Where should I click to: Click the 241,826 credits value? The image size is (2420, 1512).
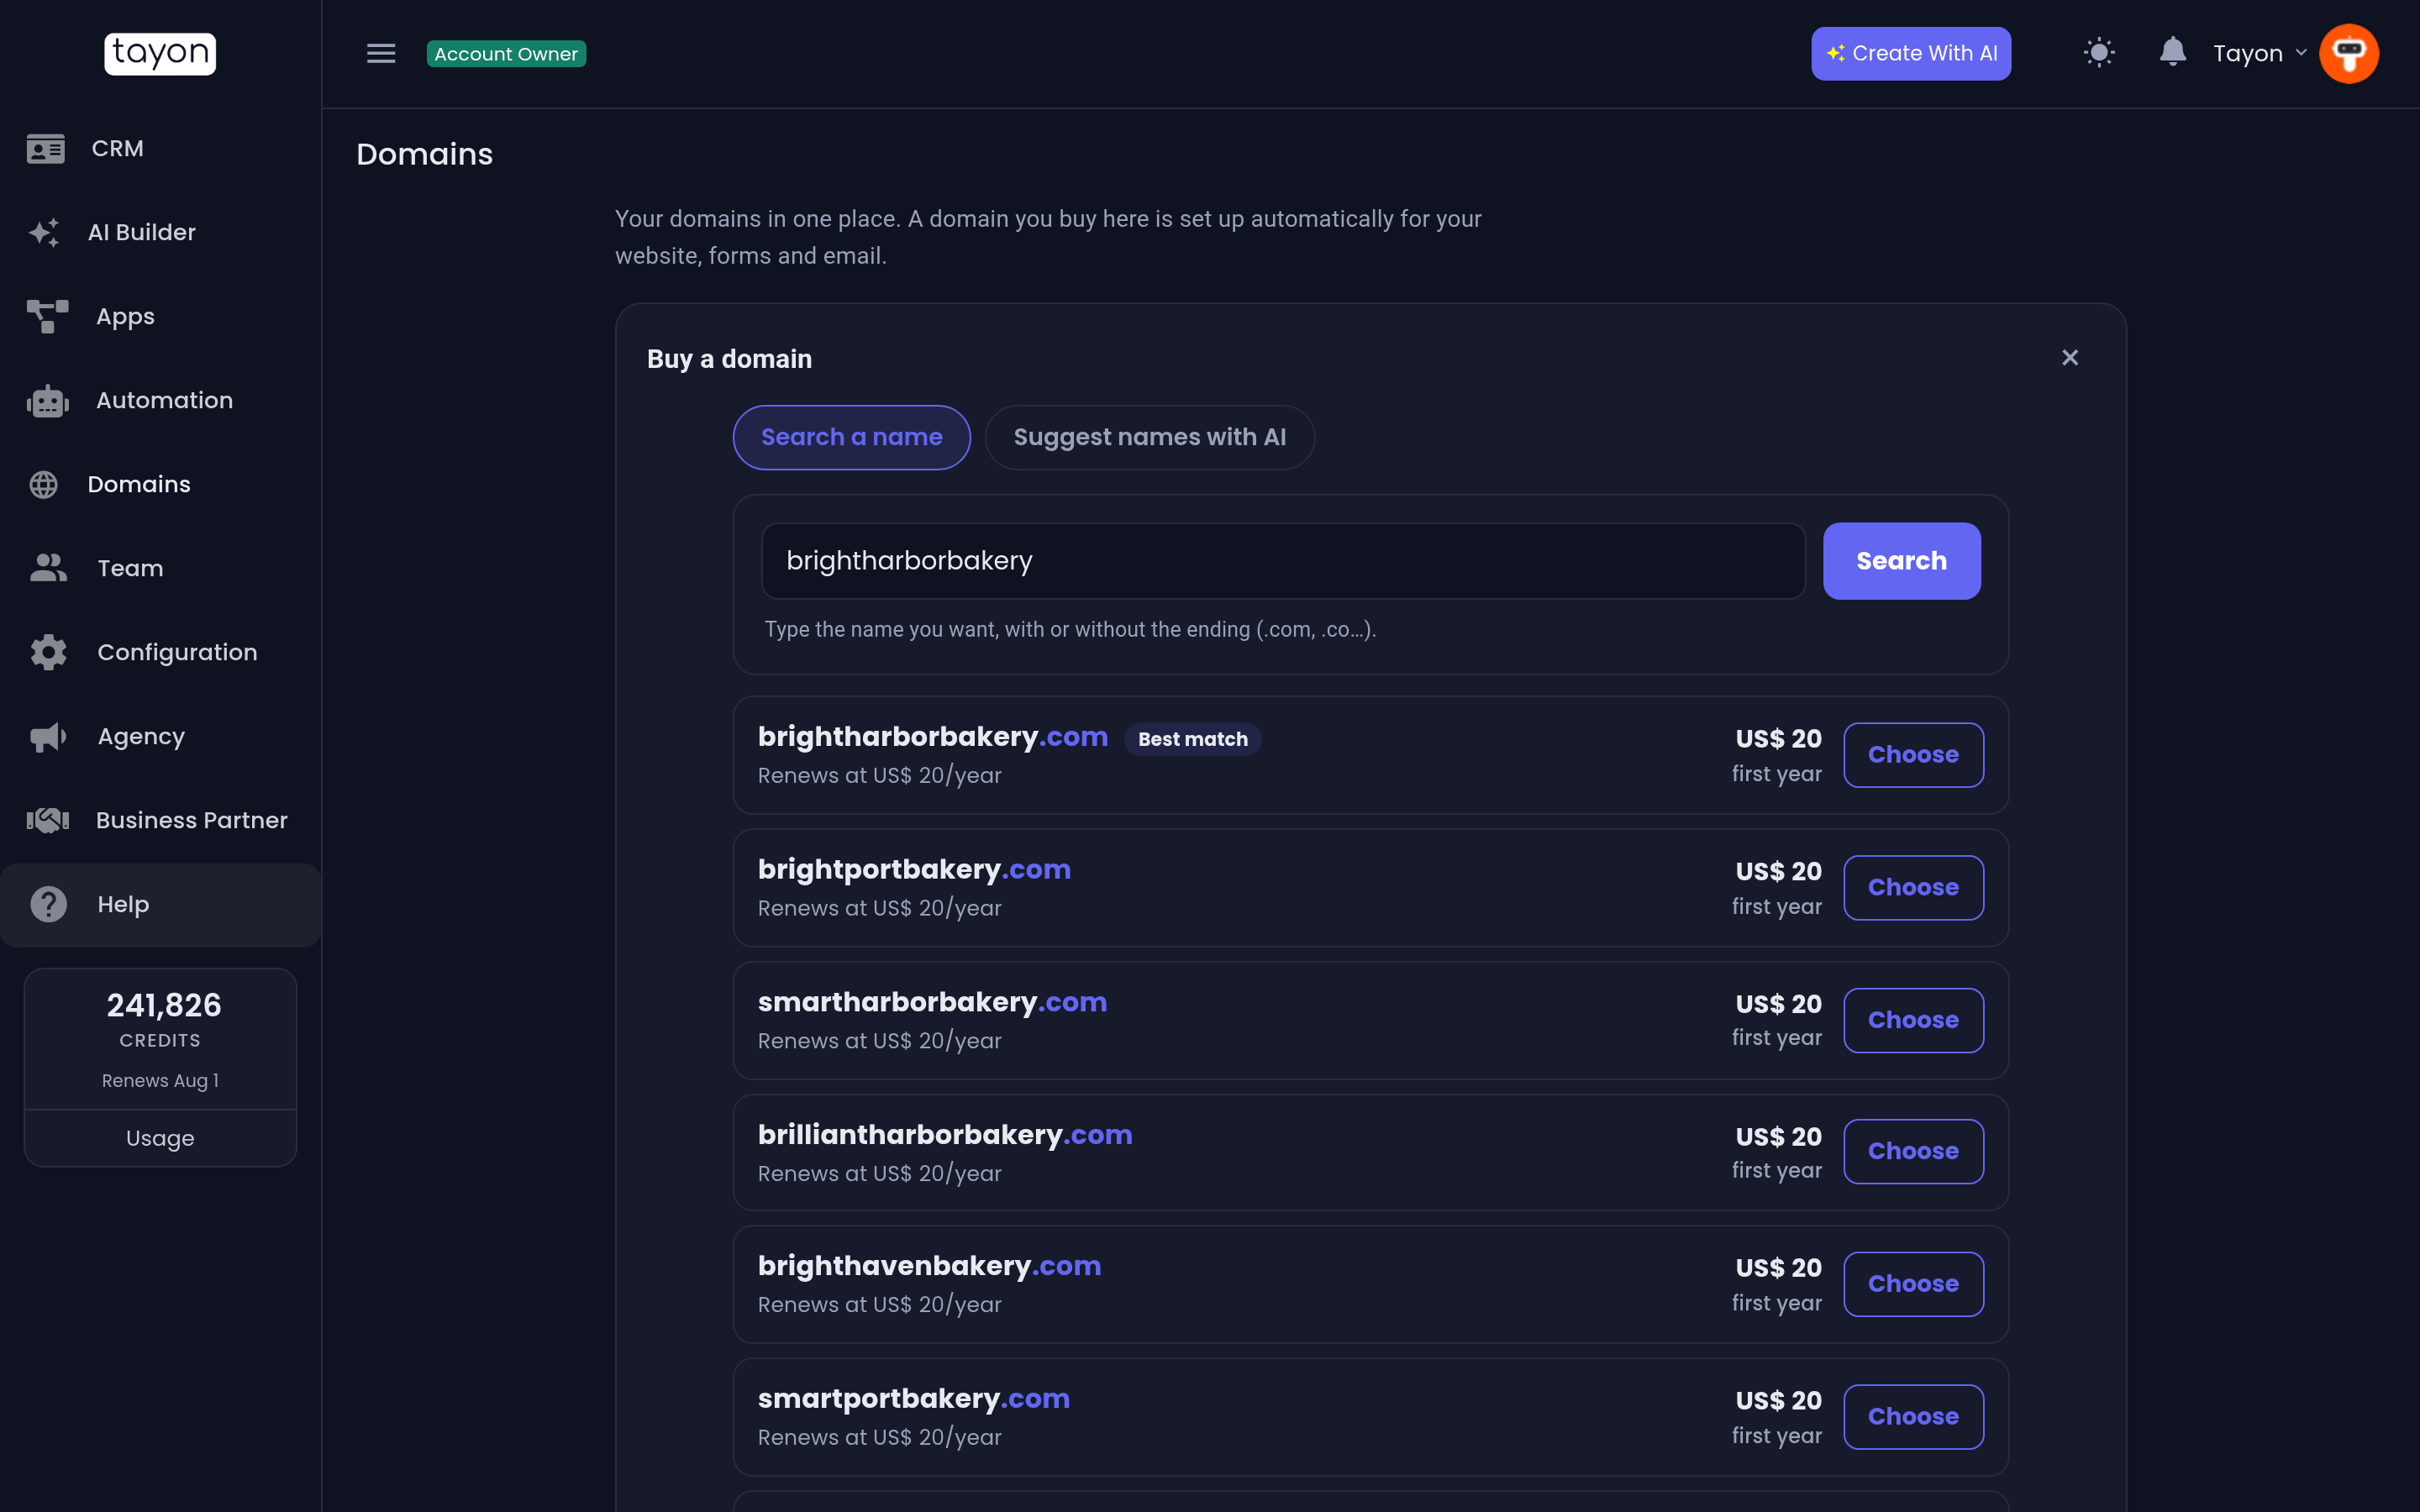164,1005
